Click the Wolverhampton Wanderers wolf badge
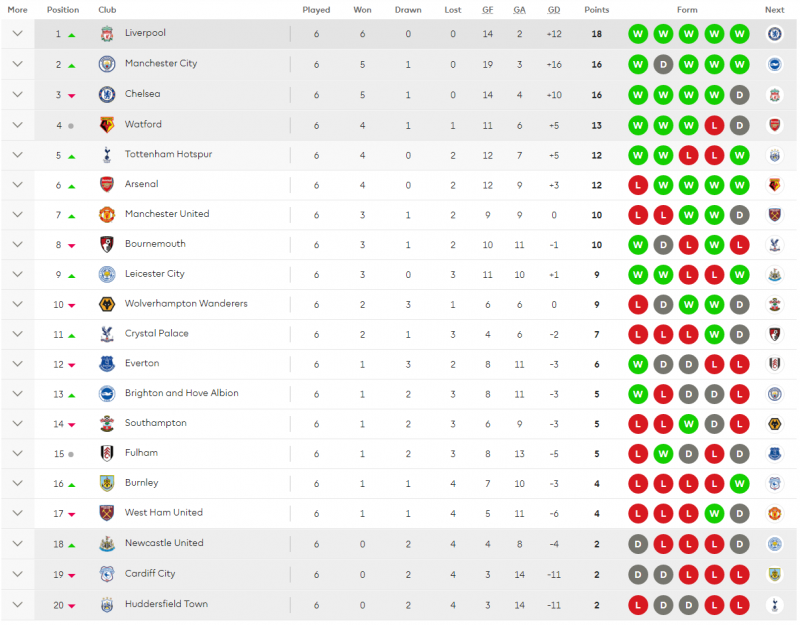Viewport: 800px width, 625px height. [107, 304]
